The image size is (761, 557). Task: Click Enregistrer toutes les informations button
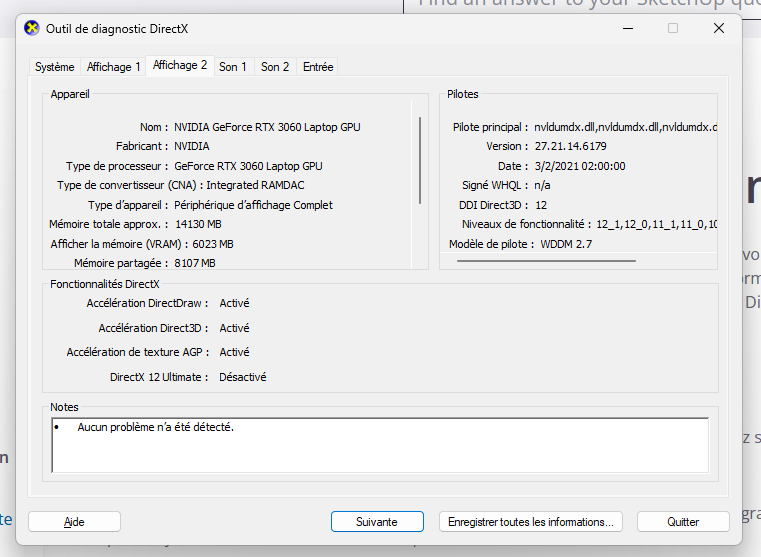pos(530,522)
